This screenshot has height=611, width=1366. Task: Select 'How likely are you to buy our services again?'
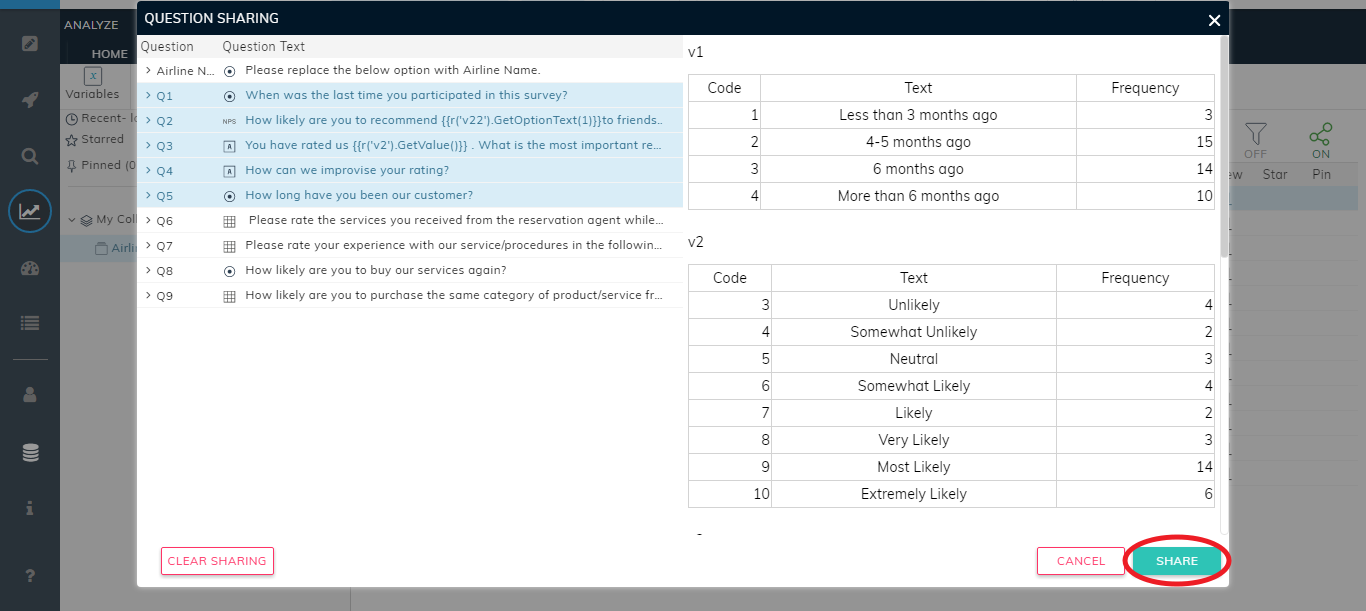coord(376,271)
